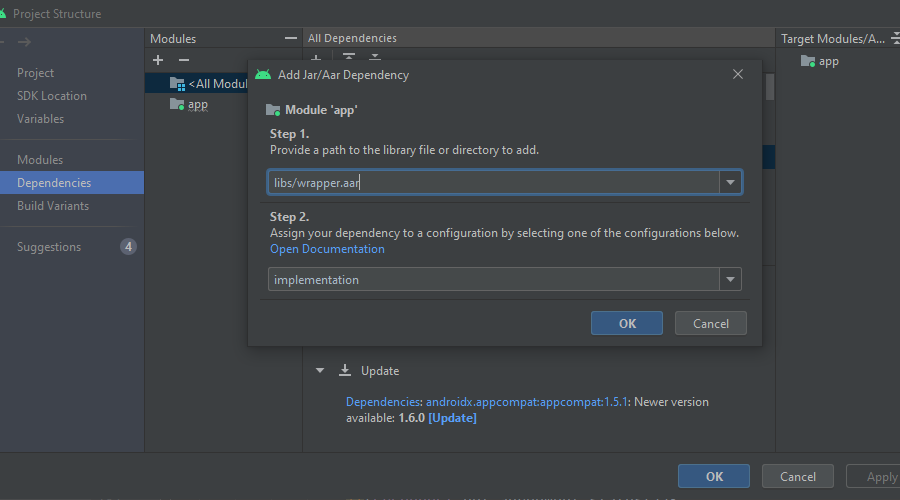
Task: Click the remove module minus icon
Action: [x=183, y=60]
